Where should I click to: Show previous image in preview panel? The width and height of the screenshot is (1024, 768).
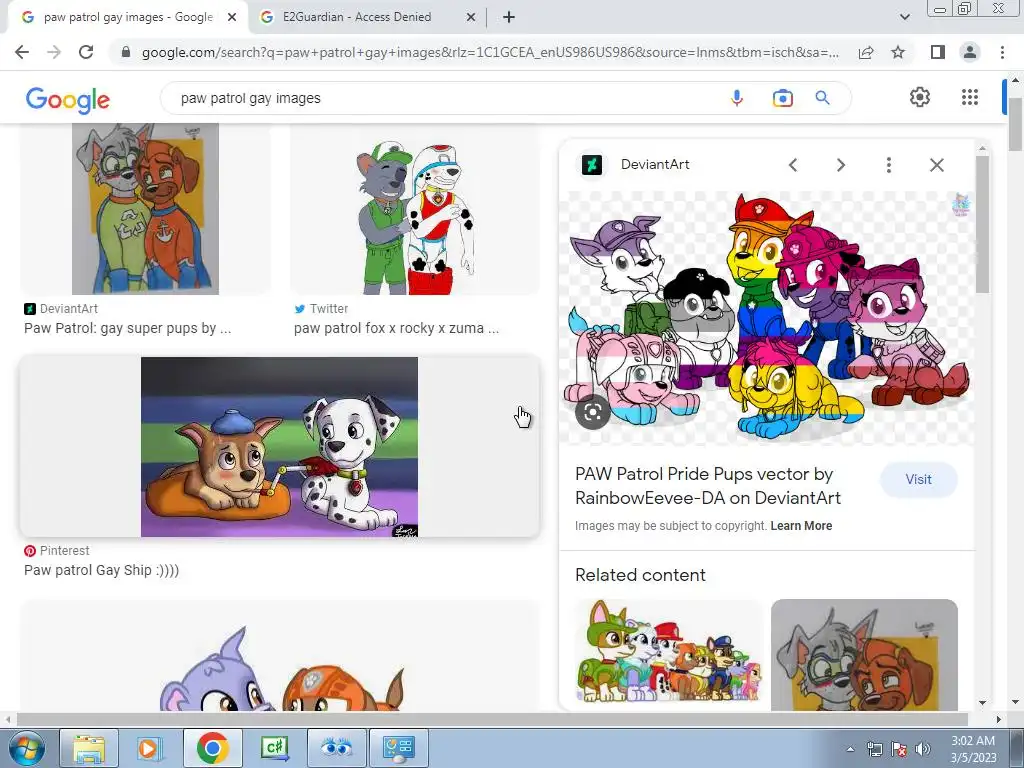pos(793,165)
